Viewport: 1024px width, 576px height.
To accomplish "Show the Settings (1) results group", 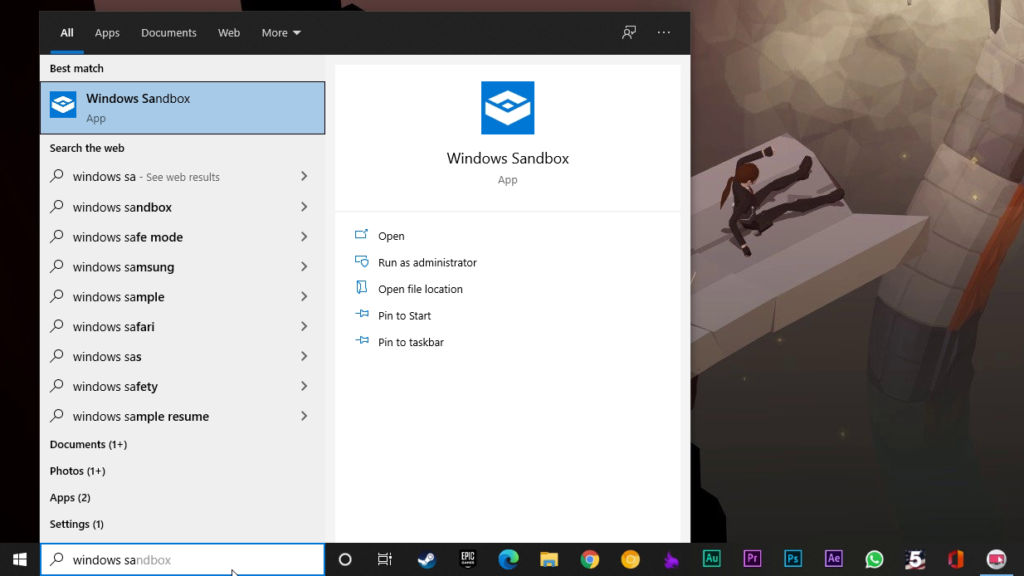I will pyautogui.click(x=76, y=524).
